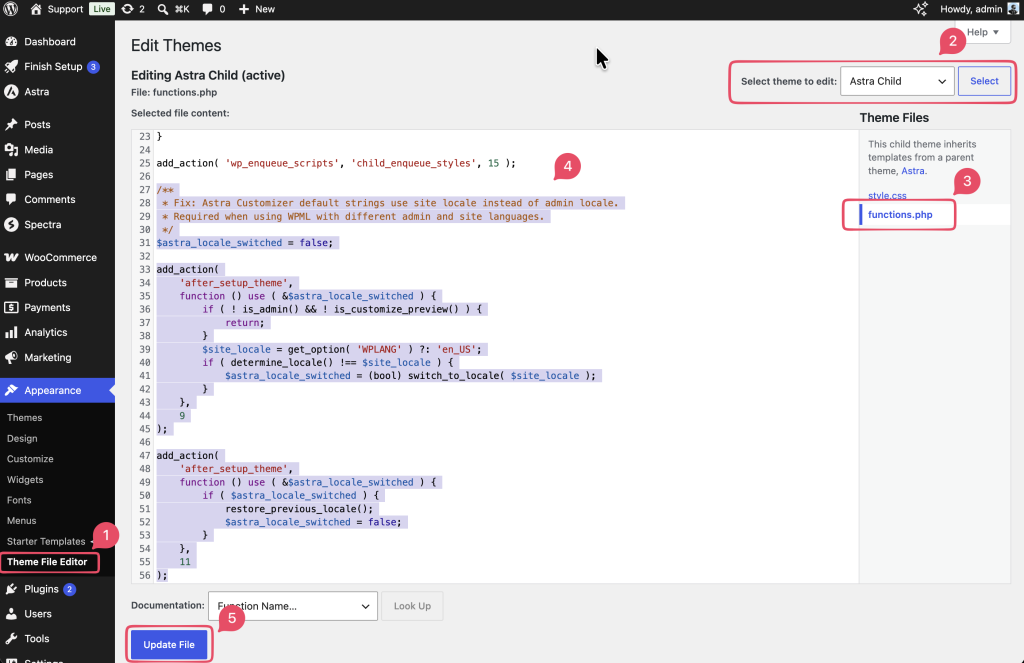Click the Appearance paintbrush icon
This screenshot has height=663, width=1024.
(11, 391)
